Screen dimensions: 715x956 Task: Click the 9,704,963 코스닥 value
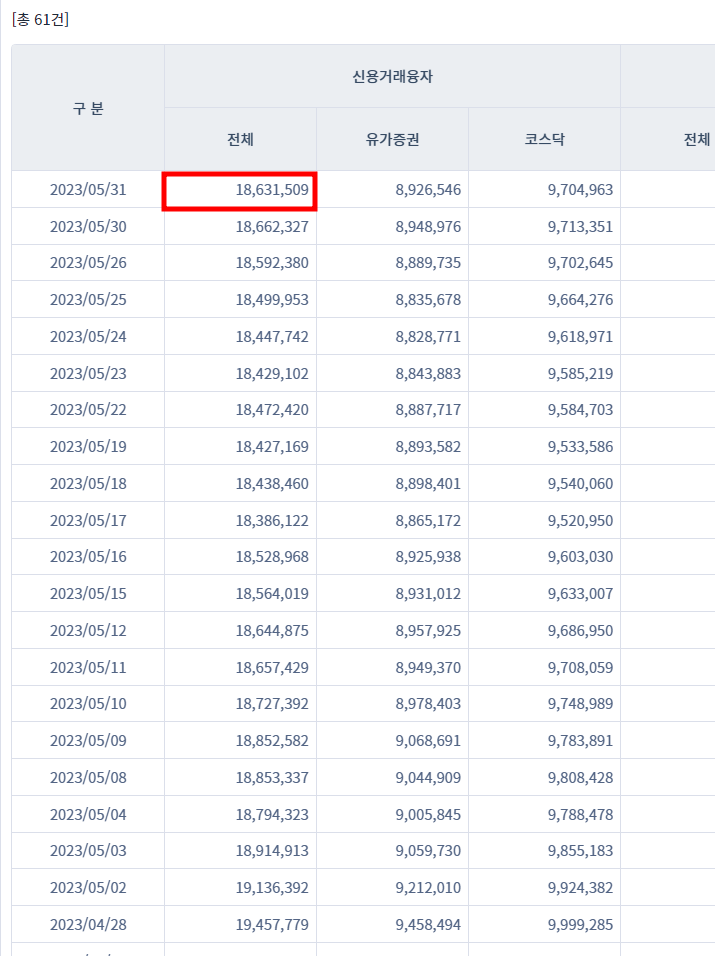coord(580,190)
